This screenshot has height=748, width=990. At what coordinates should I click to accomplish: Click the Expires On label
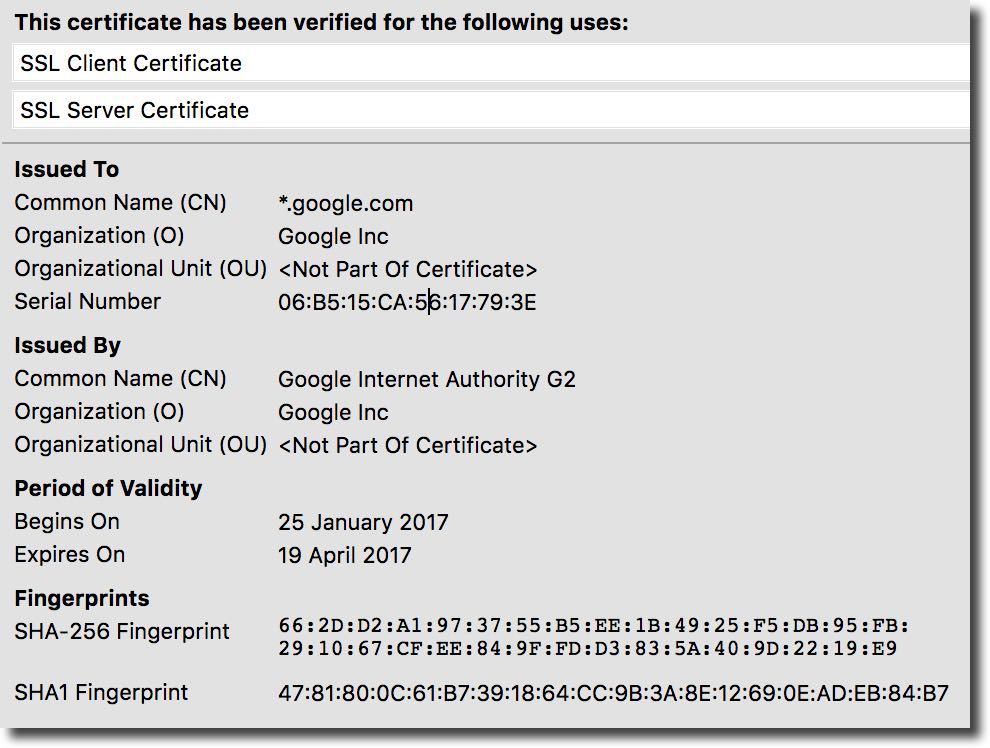(69, 555)
